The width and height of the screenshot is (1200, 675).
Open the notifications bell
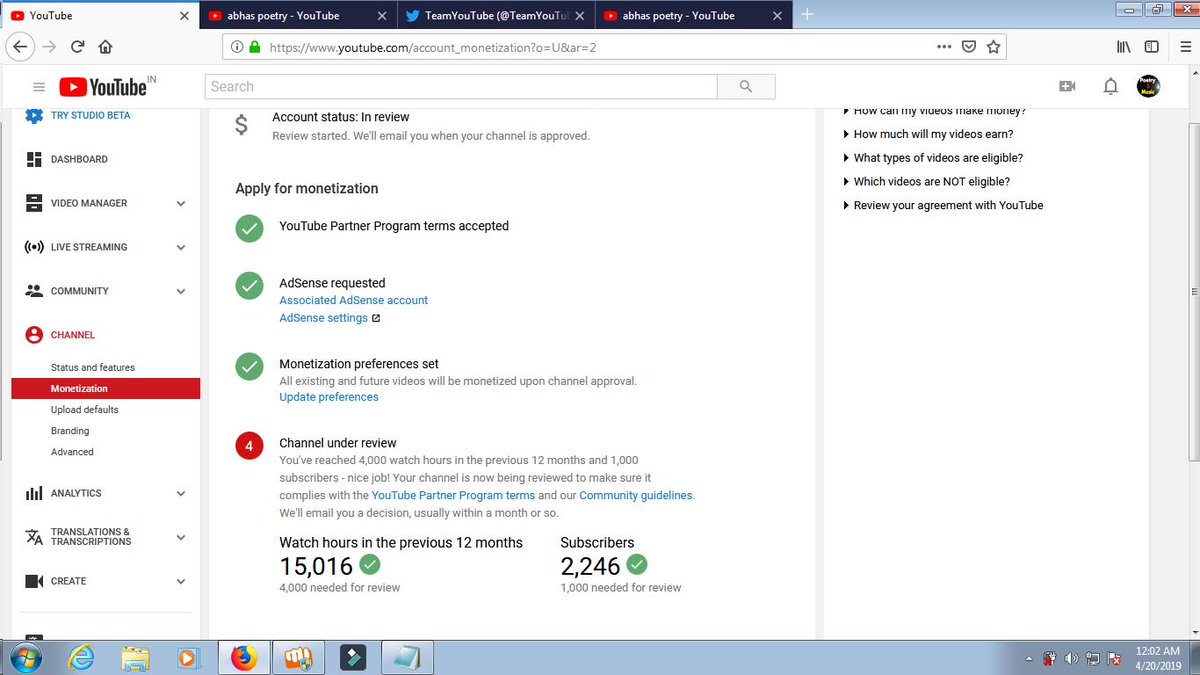1110,87
